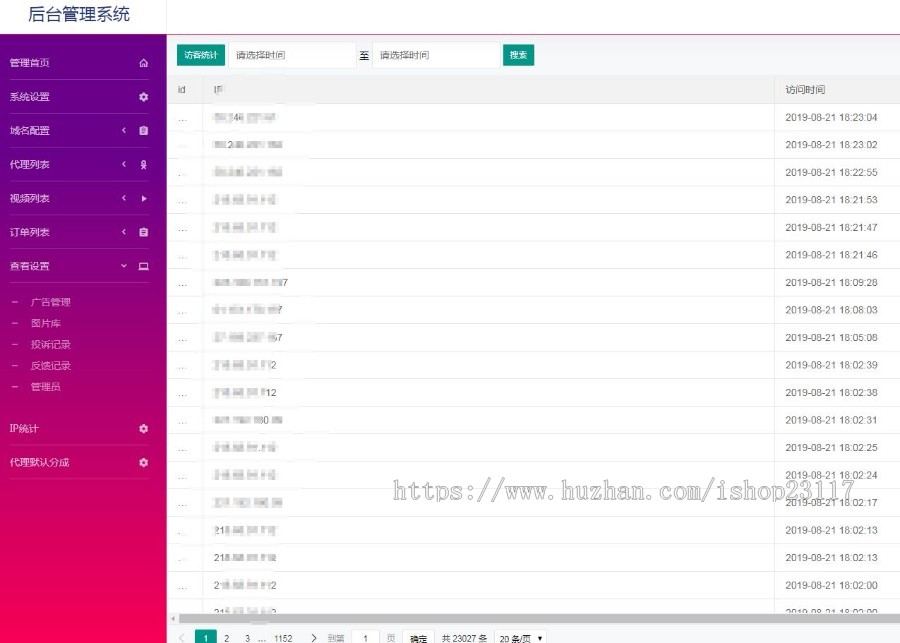Expand the 代理列表 submenu chevron
Image resolution: width=900 pixels, height=643 pixels.
point(124,164)
